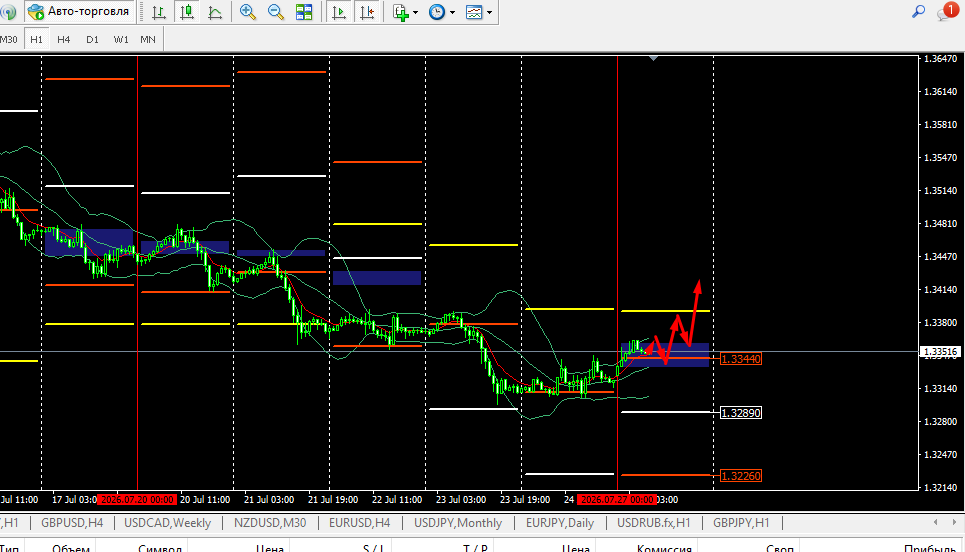Click the 1.34810 price scale value

click(x=940, y=224)
